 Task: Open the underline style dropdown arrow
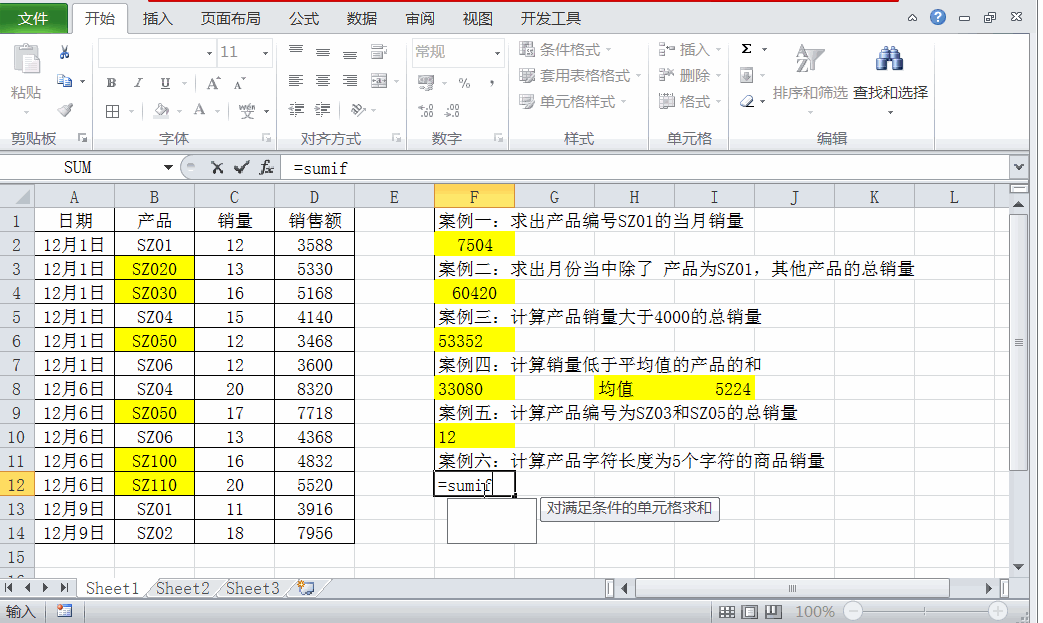coord(184,84)
